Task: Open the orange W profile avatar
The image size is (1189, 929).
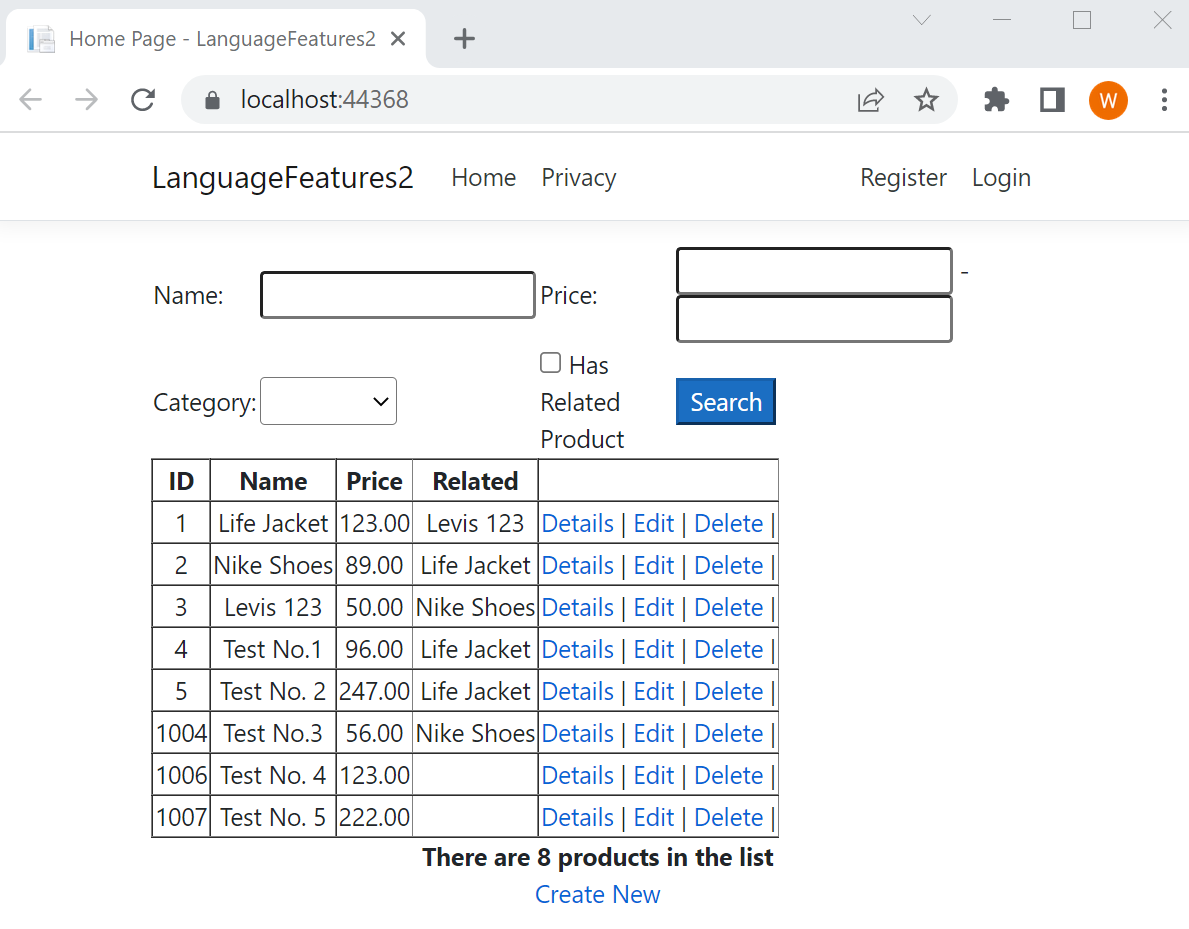Action: 1108,100
